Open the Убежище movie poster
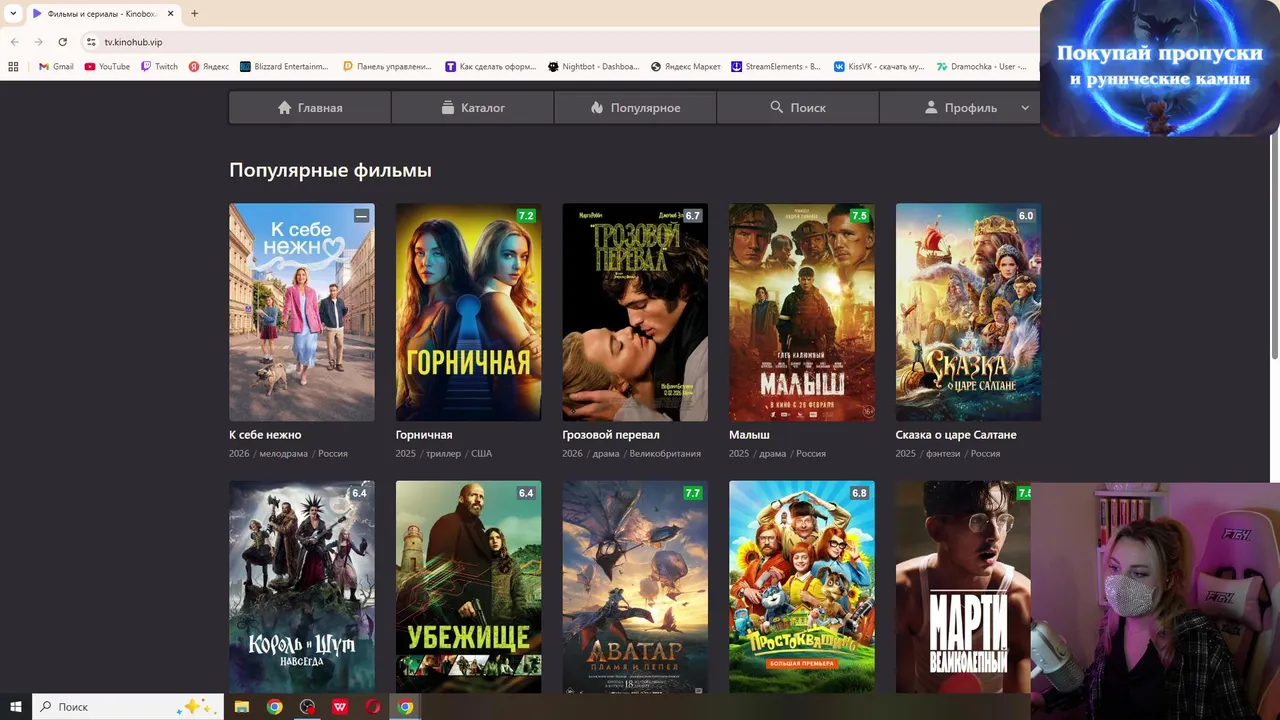This screenshot has height=720, width=1280. pyautogui.click(x=468, y=587)
